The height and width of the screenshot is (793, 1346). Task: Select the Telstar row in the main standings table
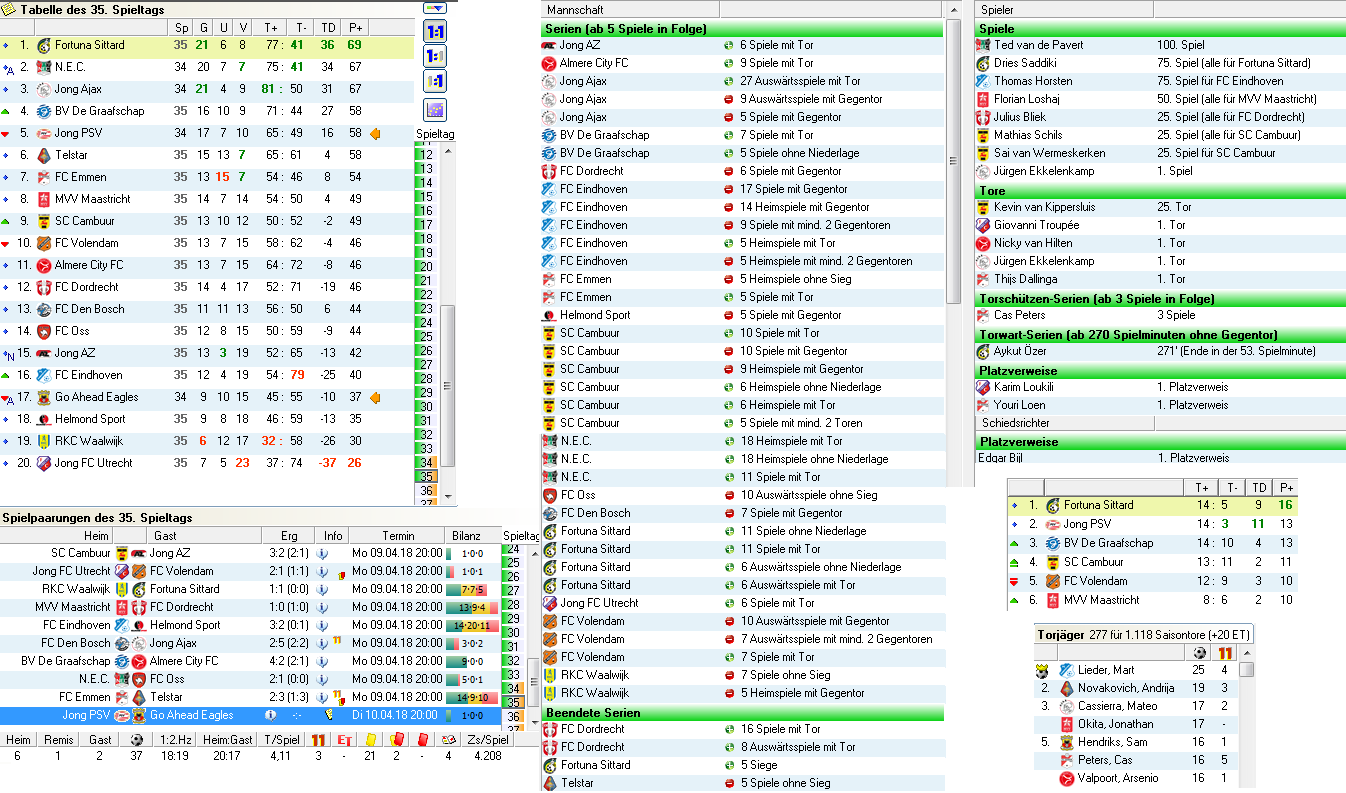[x=207, y=155]
